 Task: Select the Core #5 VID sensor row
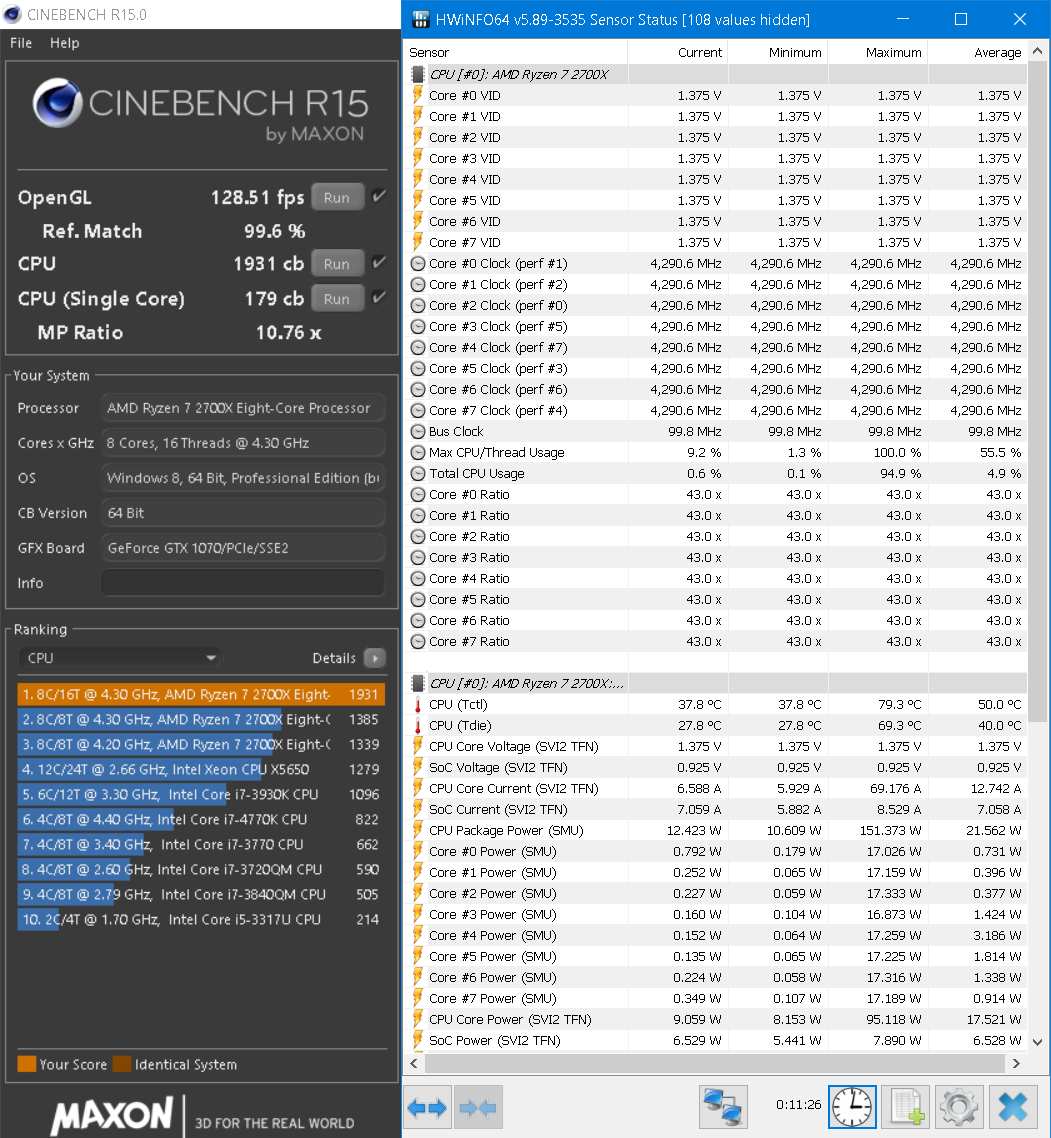[x=715, y=200]
